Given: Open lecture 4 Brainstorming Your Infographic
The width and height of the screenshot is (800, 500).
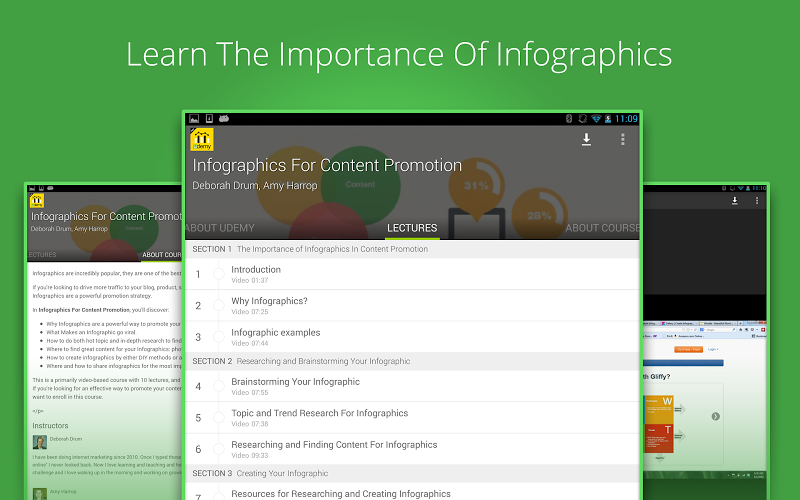Looking at the screenshot, I should click(412, 386).
